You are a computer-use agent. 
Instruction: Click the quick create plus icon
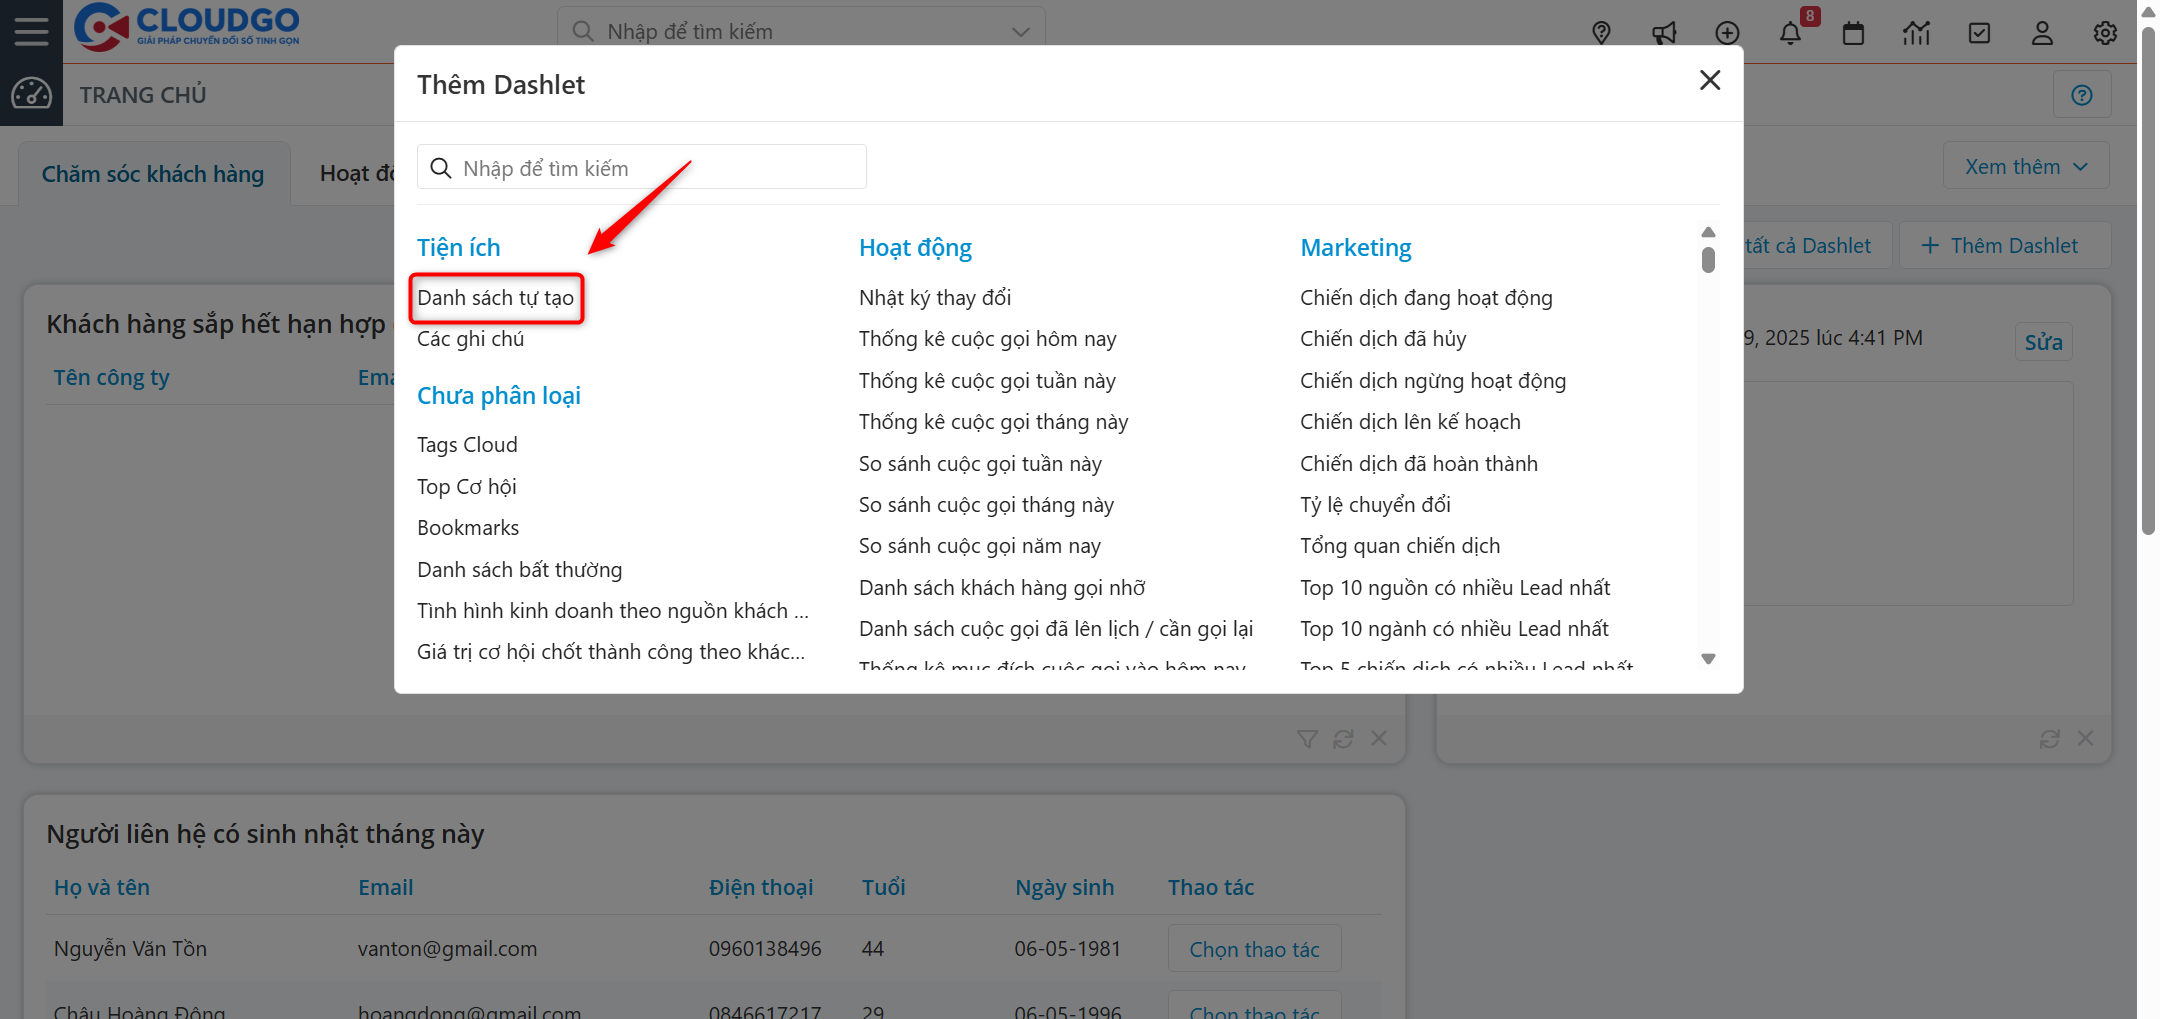point(1727,33)
